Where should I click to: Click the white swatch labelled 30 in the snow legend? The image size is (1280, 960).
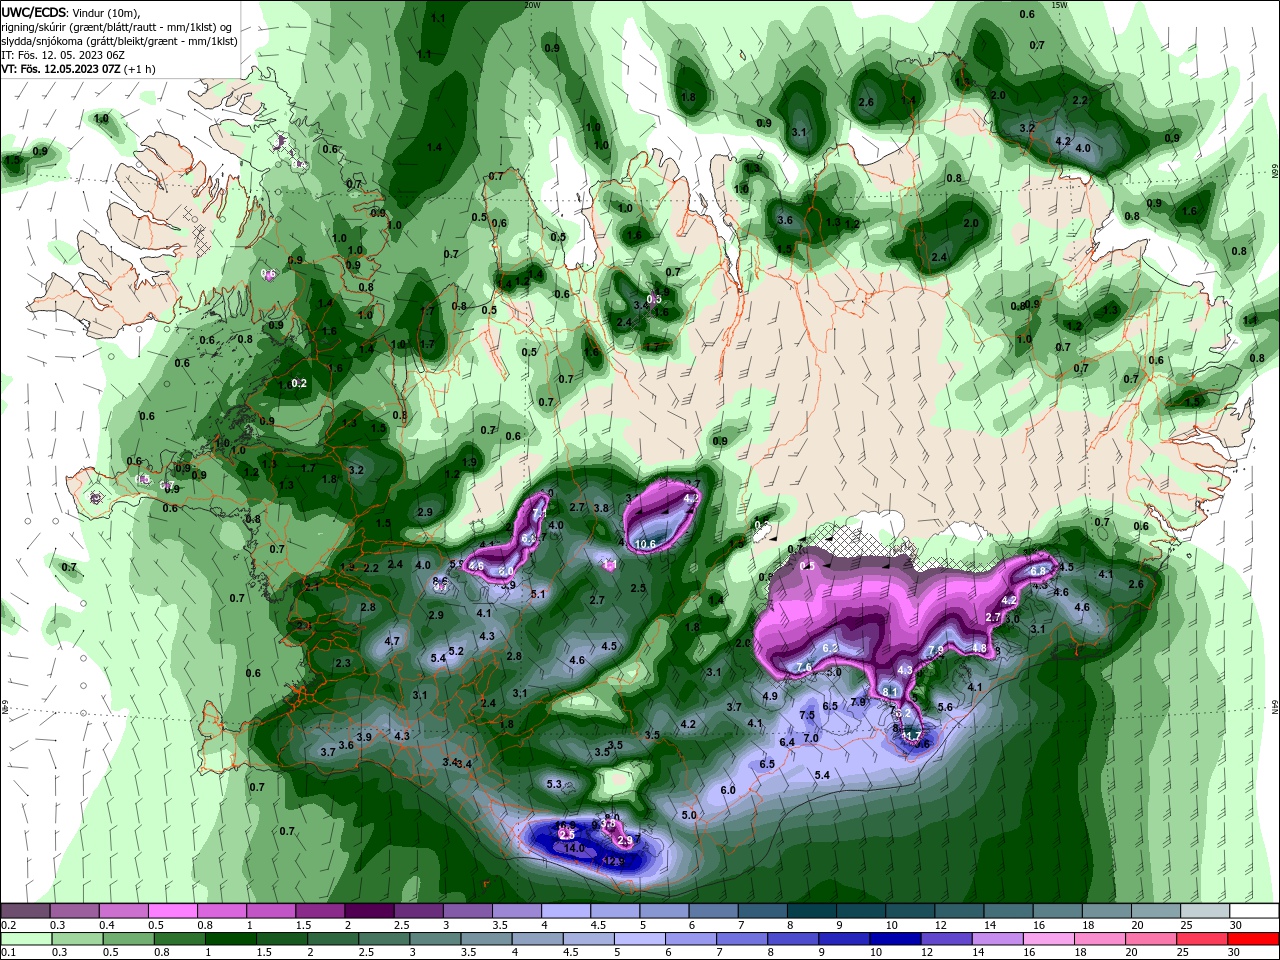click(1254, 911)
